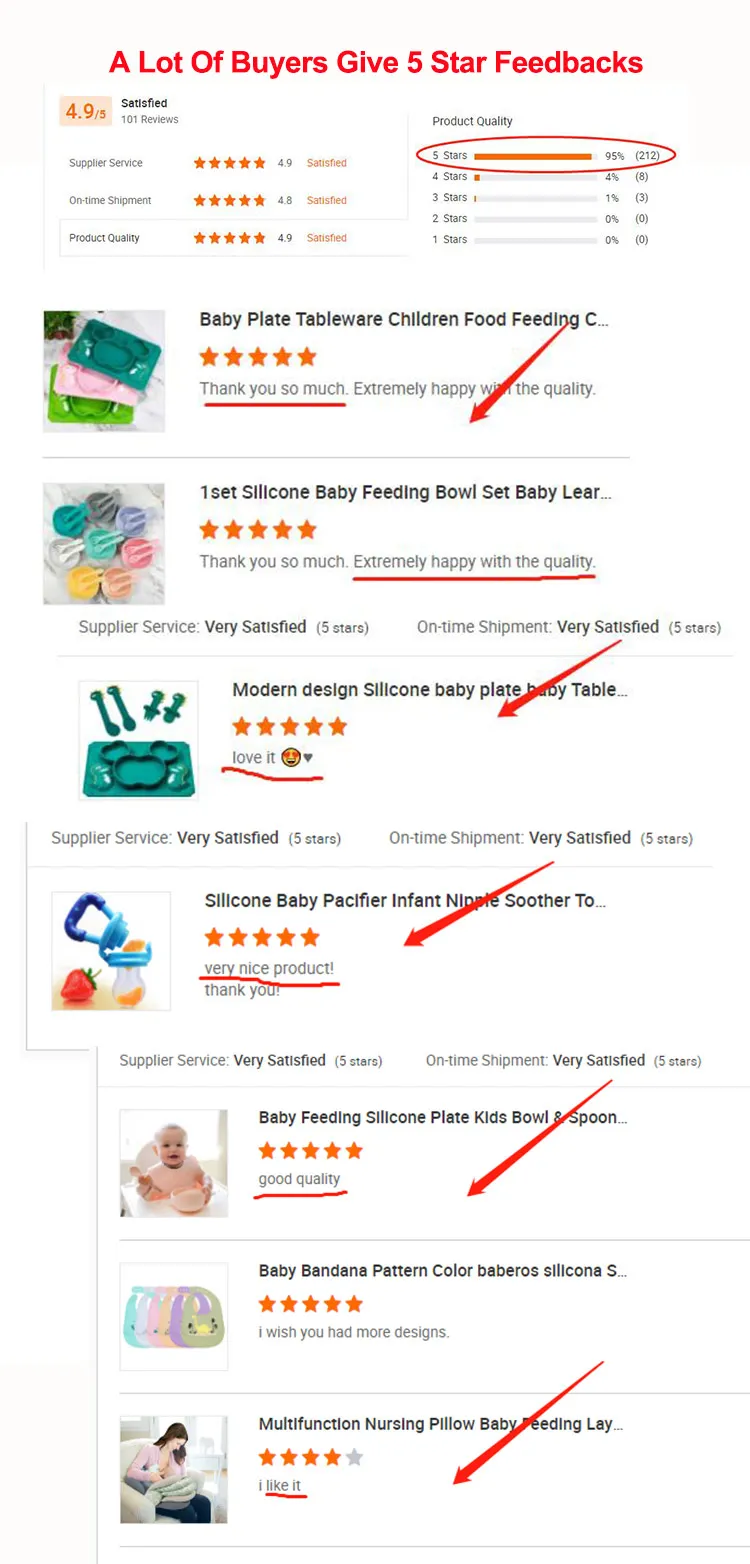This screenshot has height=1564, width=750.
Task: Open Baby Bandana Pattern Color baberos title
Action: point(443,1271)
